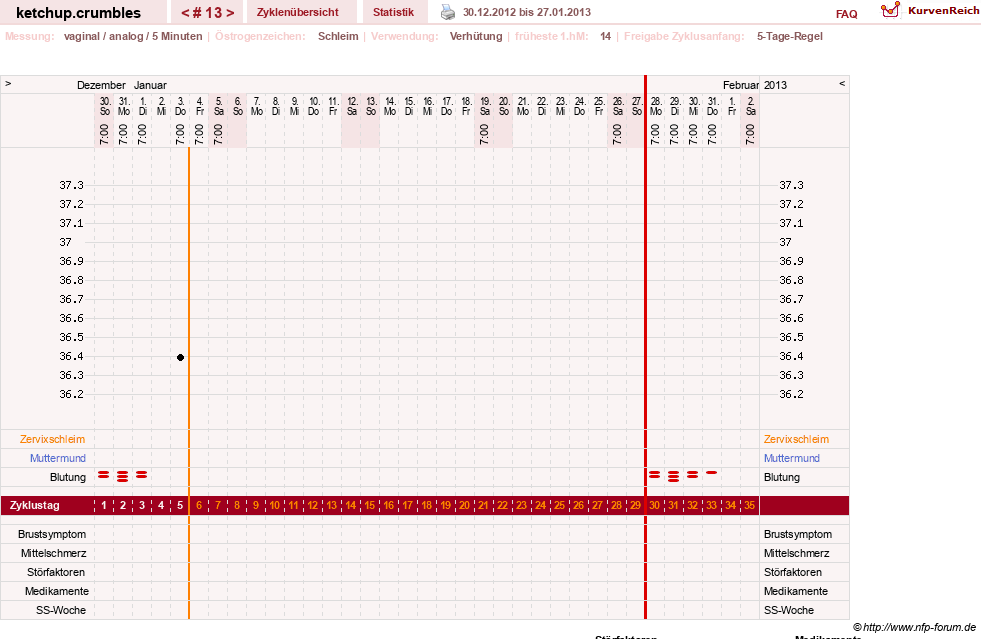The width and height of the screenshot is (981, 639).
Task: Click bleeding marker on cycle day 32
Action: point(693,475)
